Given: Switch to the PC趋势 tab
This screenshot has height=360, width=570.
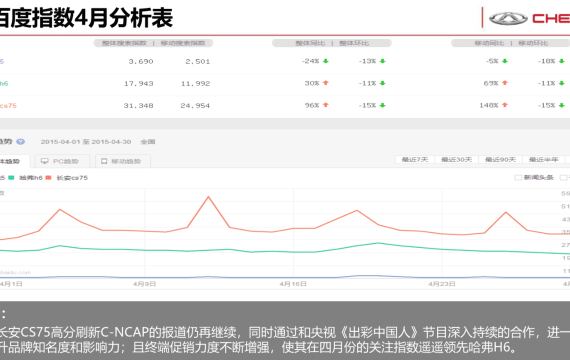Looking at the screenshot, I should pos(60,161).
